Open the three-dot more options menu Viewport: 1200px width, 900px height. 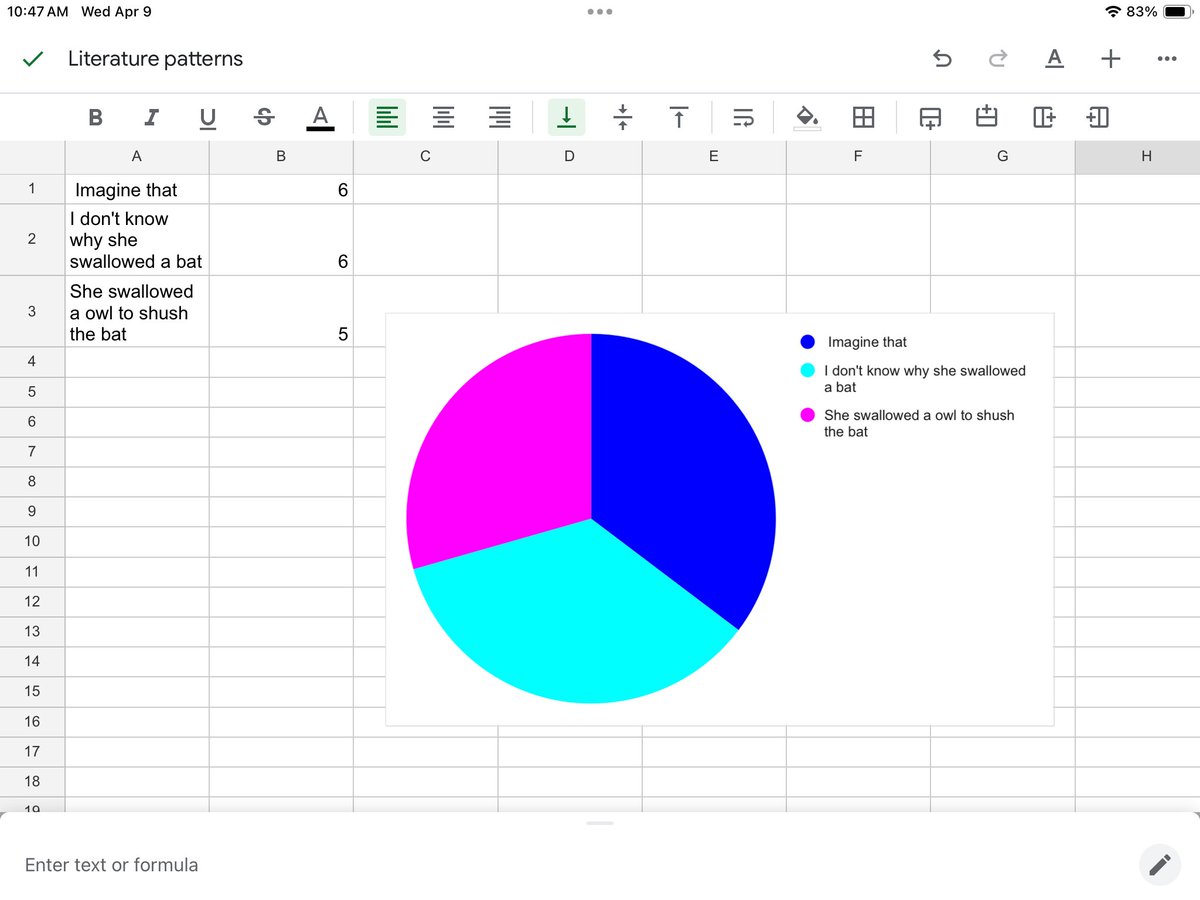1166,59
